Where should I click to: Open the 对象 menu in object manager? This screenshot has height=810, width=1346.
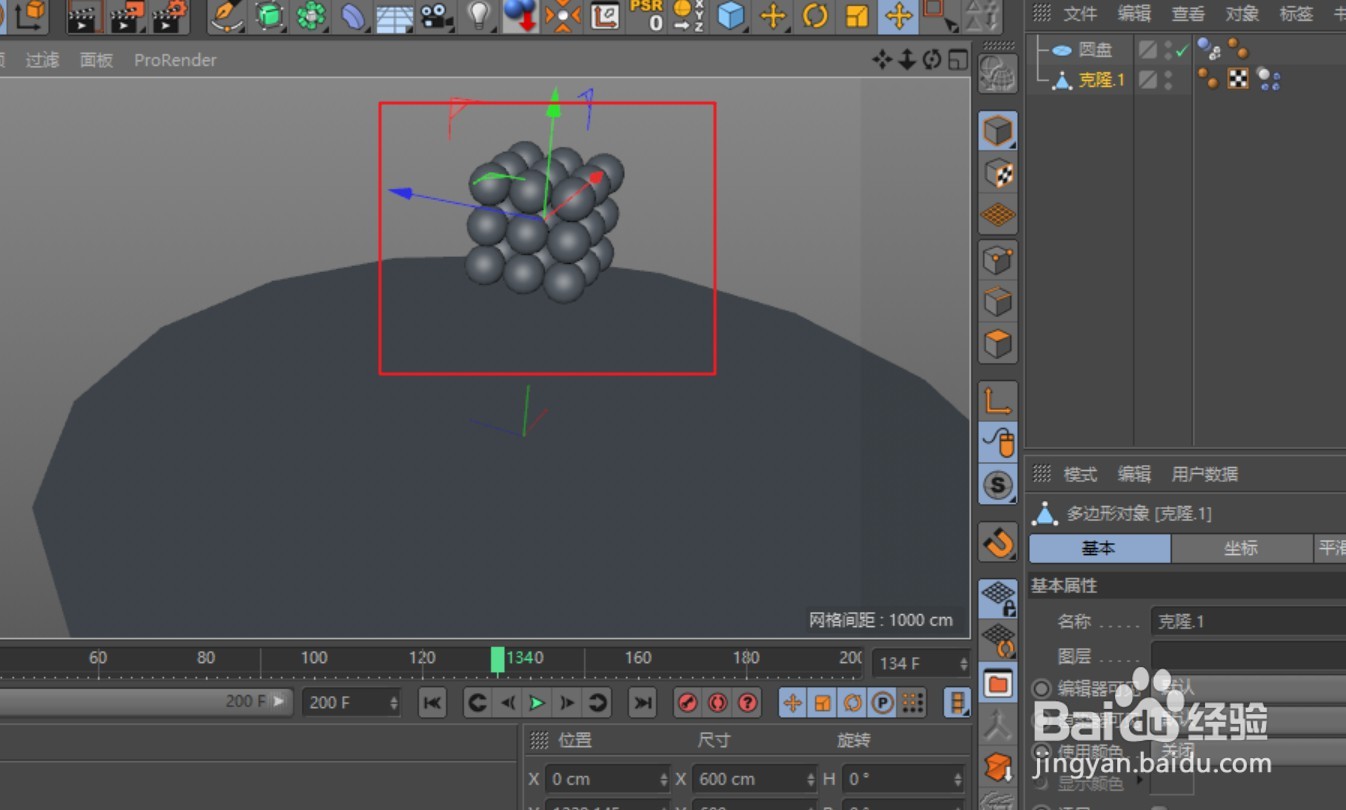tap(1242, 14)
